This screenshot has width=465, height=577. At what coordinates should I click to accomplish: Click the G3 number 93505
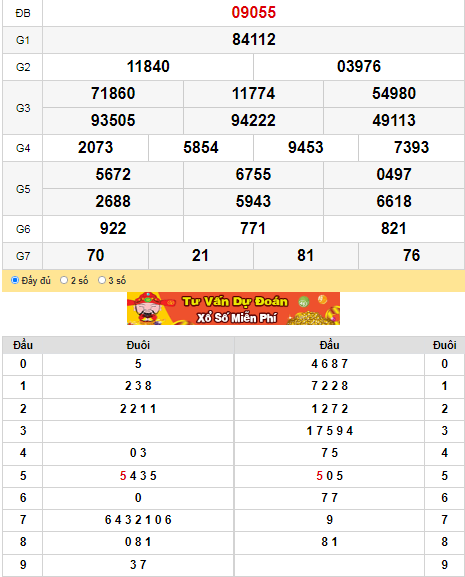coord(113,120)
